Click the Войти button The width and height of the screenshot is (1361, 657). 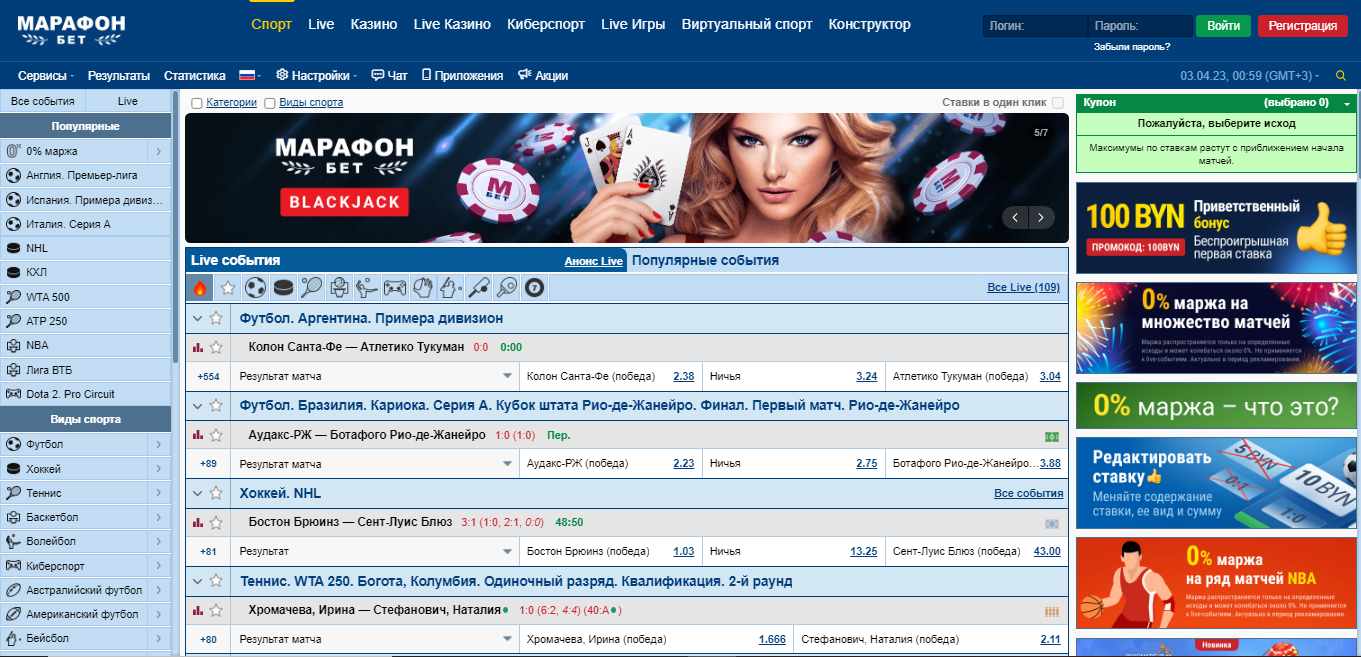coord(1223,26)
